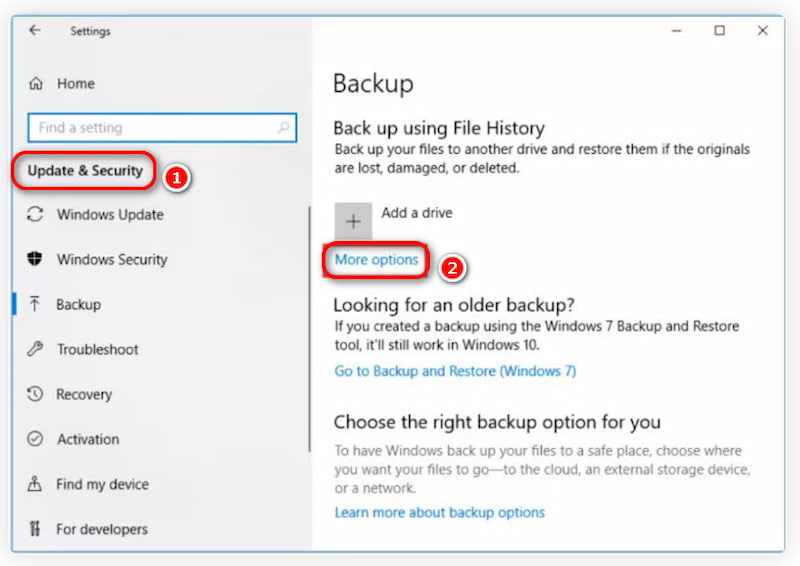Focus the Find a setting search box

click(x=150, y=128)
